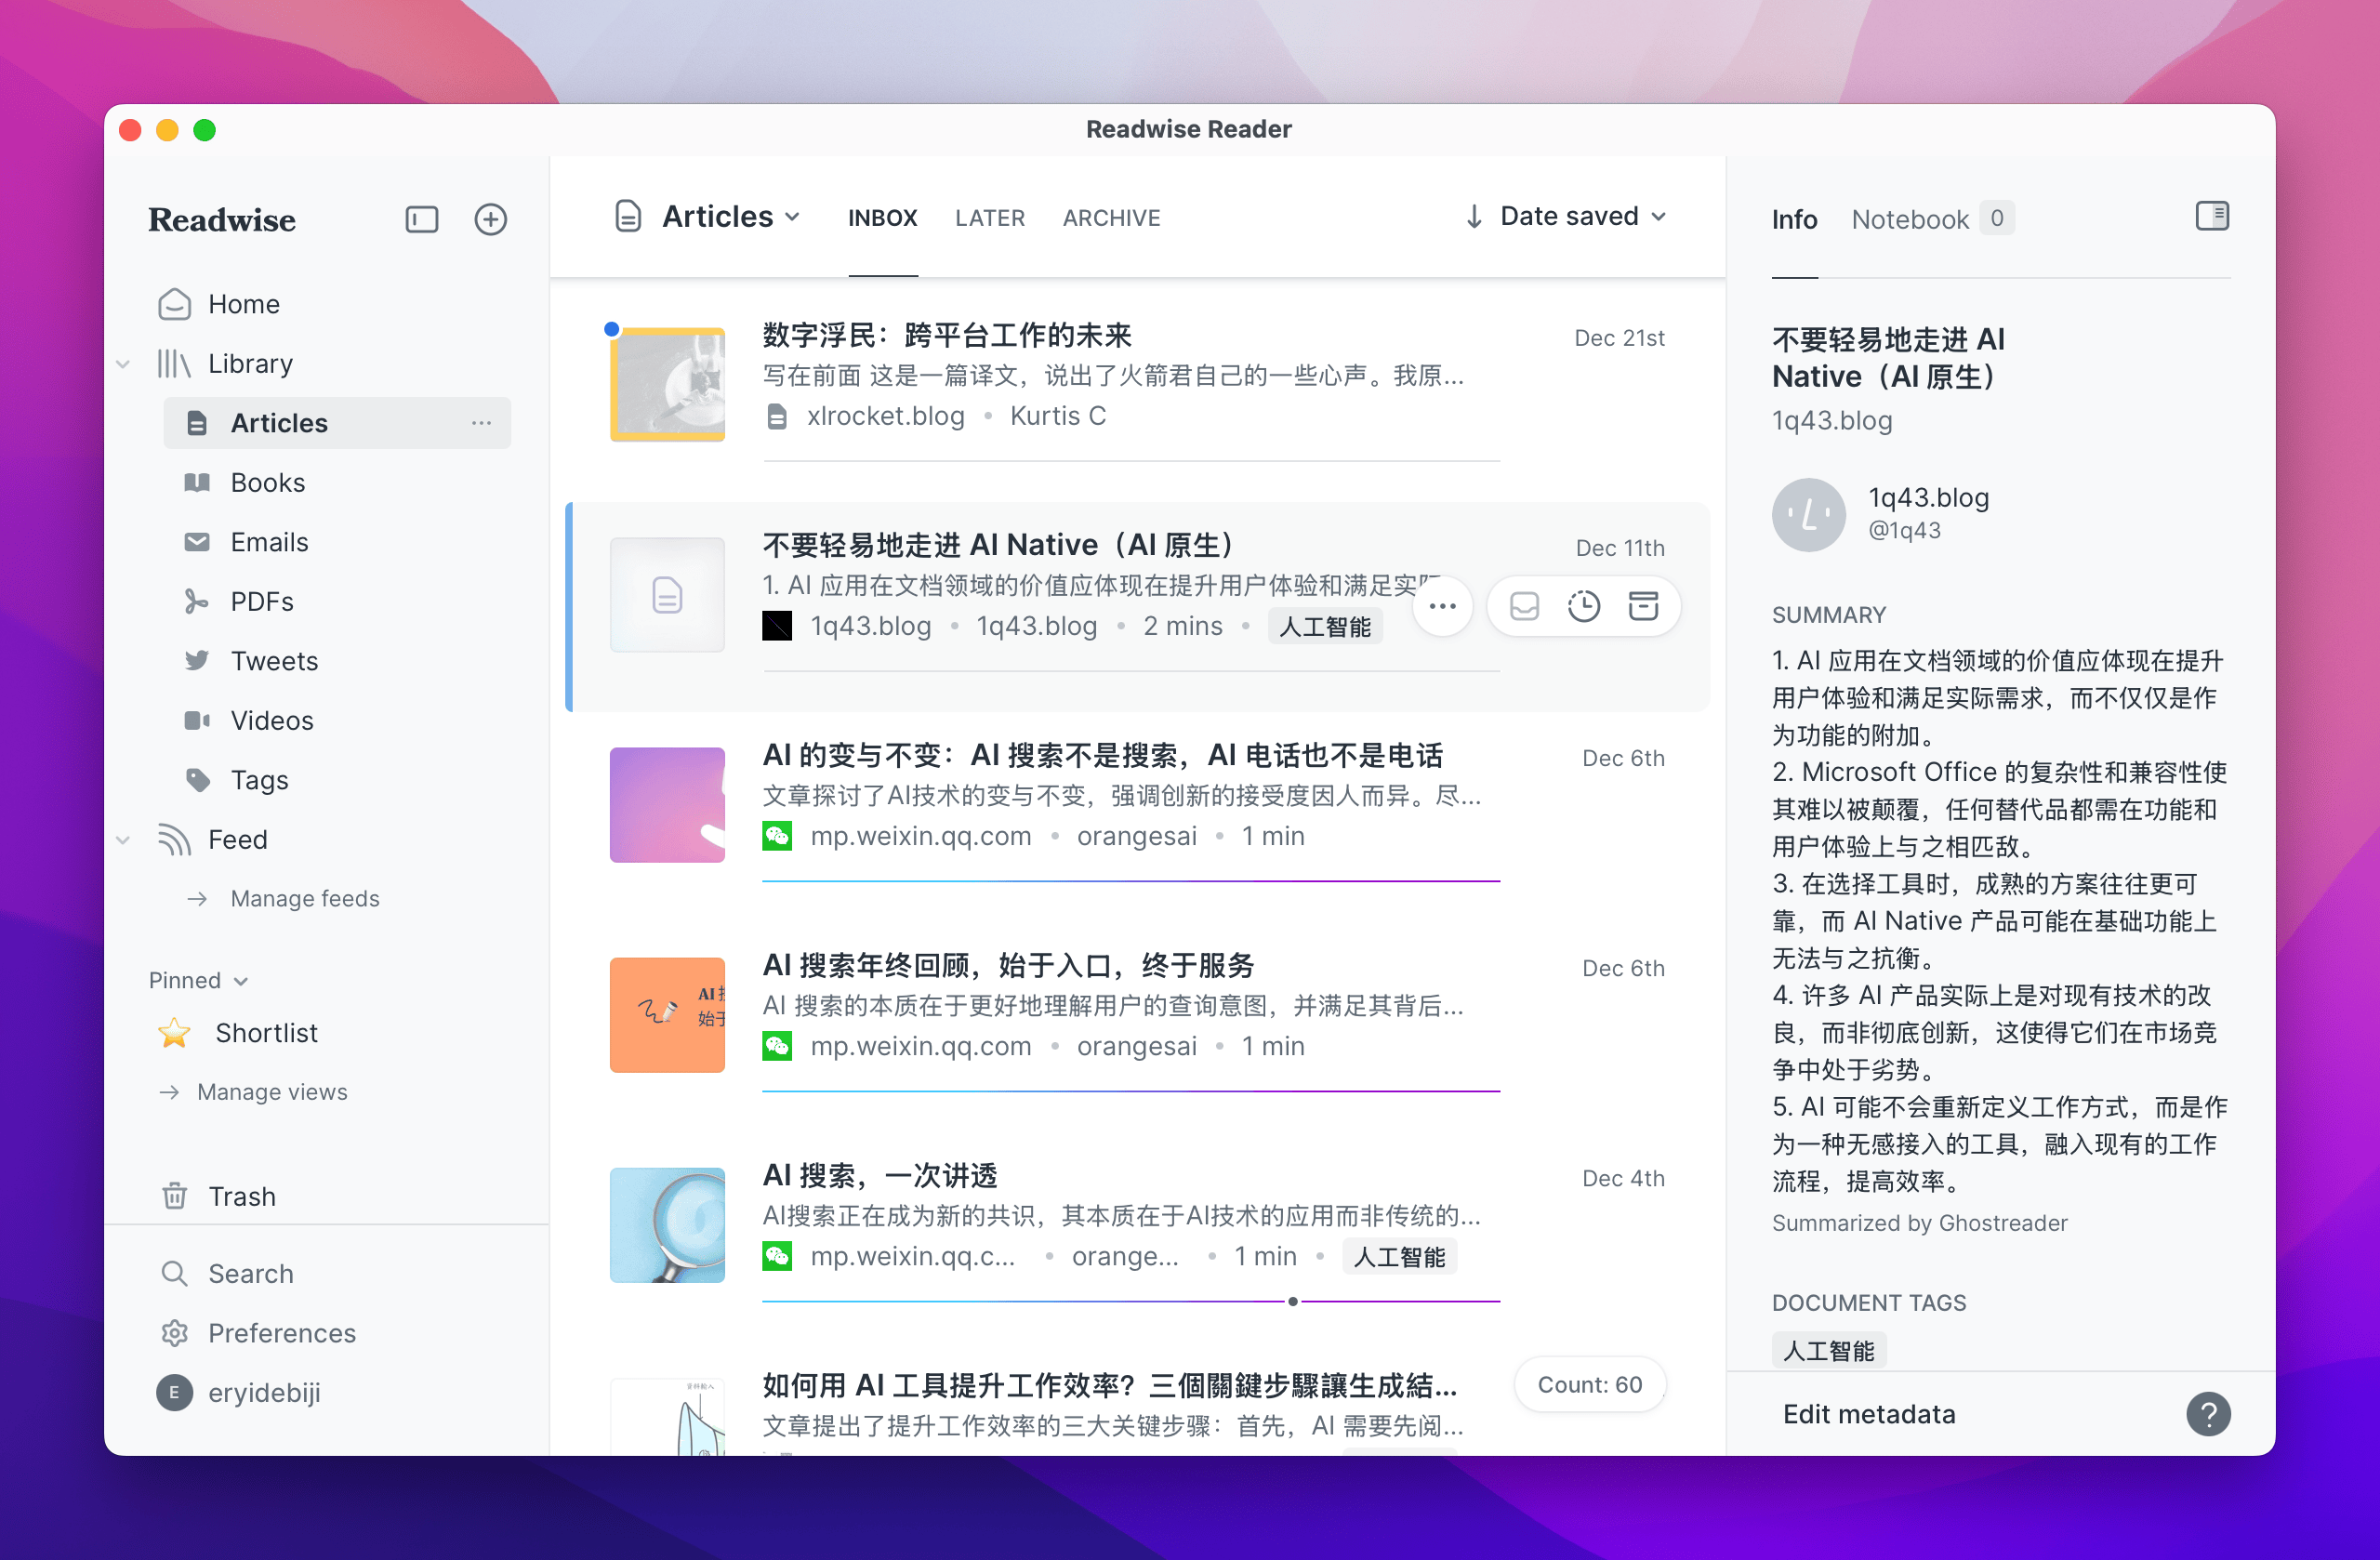Click the 数字浮民 article thumbnail
This screenshot has height=1560, width=2380.
click(x=667, y=384)
